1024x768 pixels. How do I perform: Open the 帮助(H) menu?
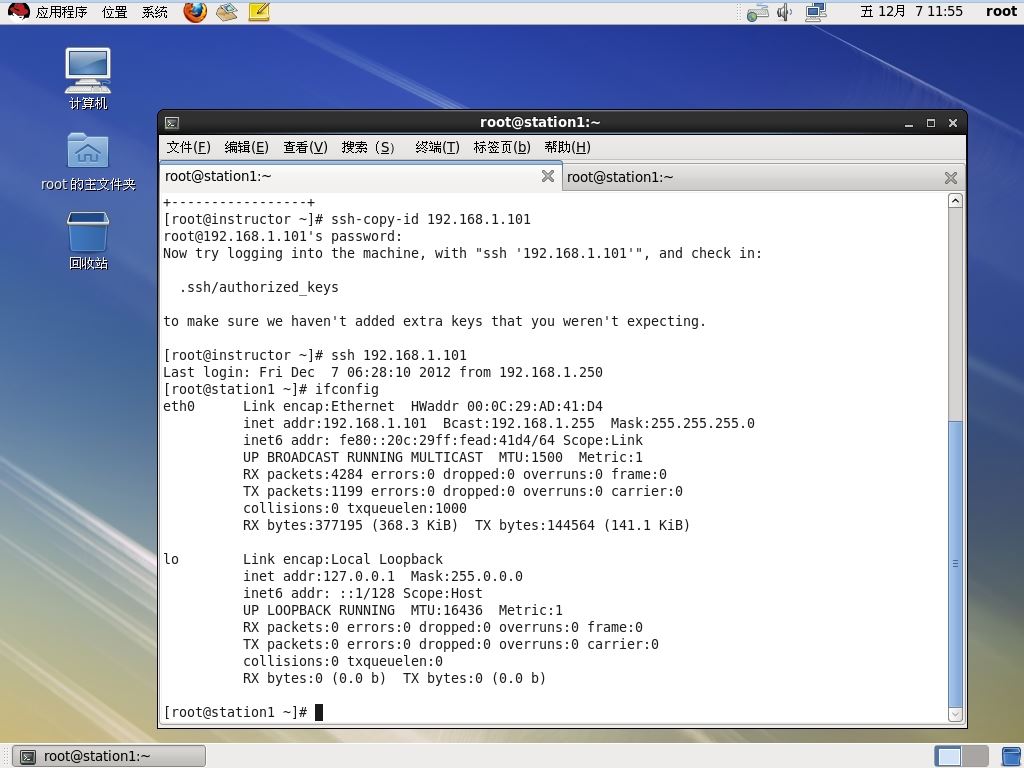[x=568, y=147]
